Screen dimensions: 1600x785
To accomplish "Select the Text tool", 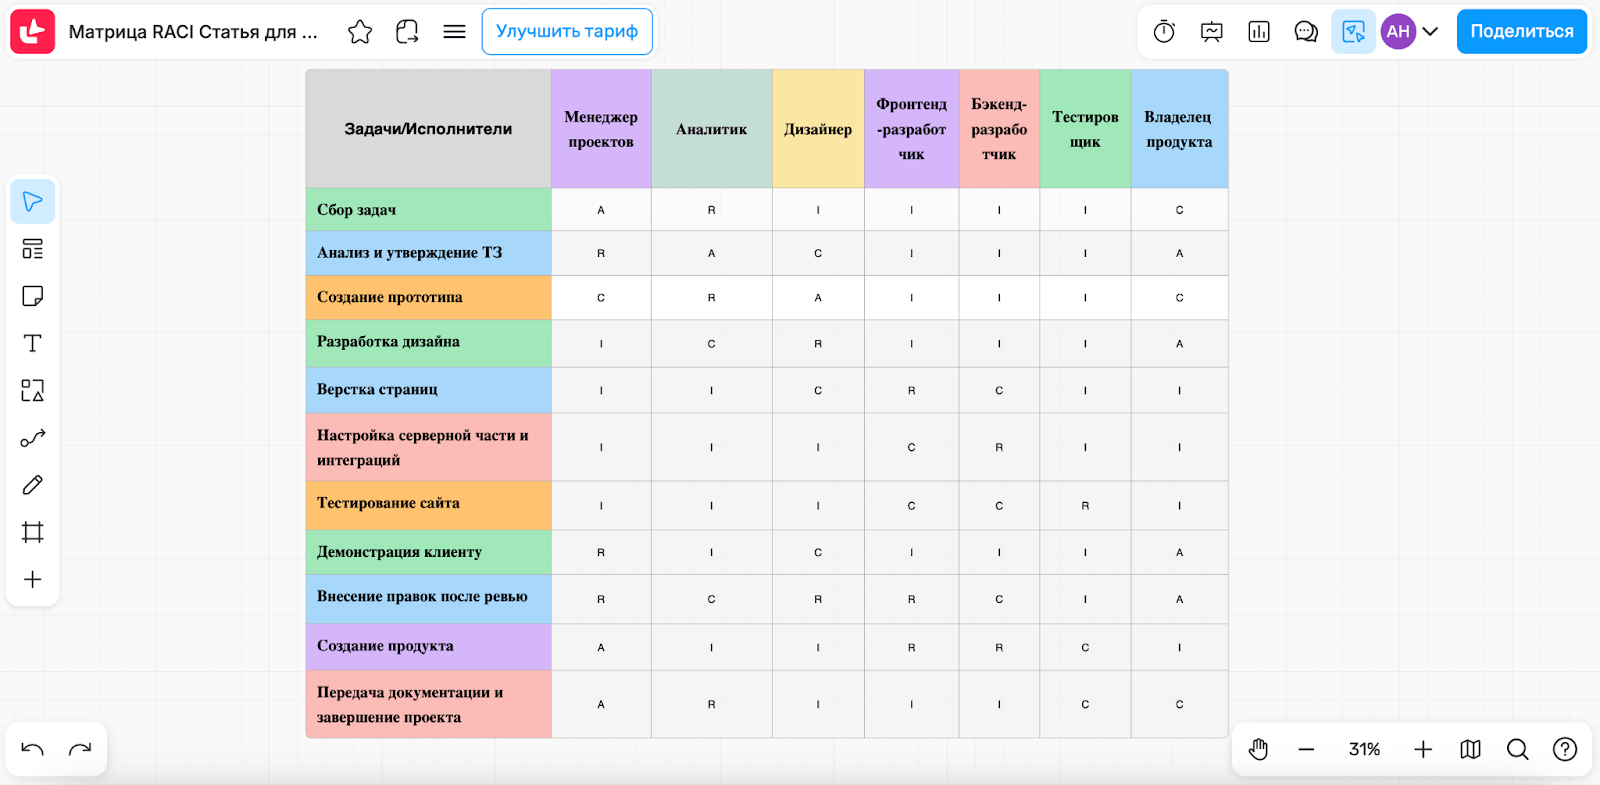I will tap(32, 343).
